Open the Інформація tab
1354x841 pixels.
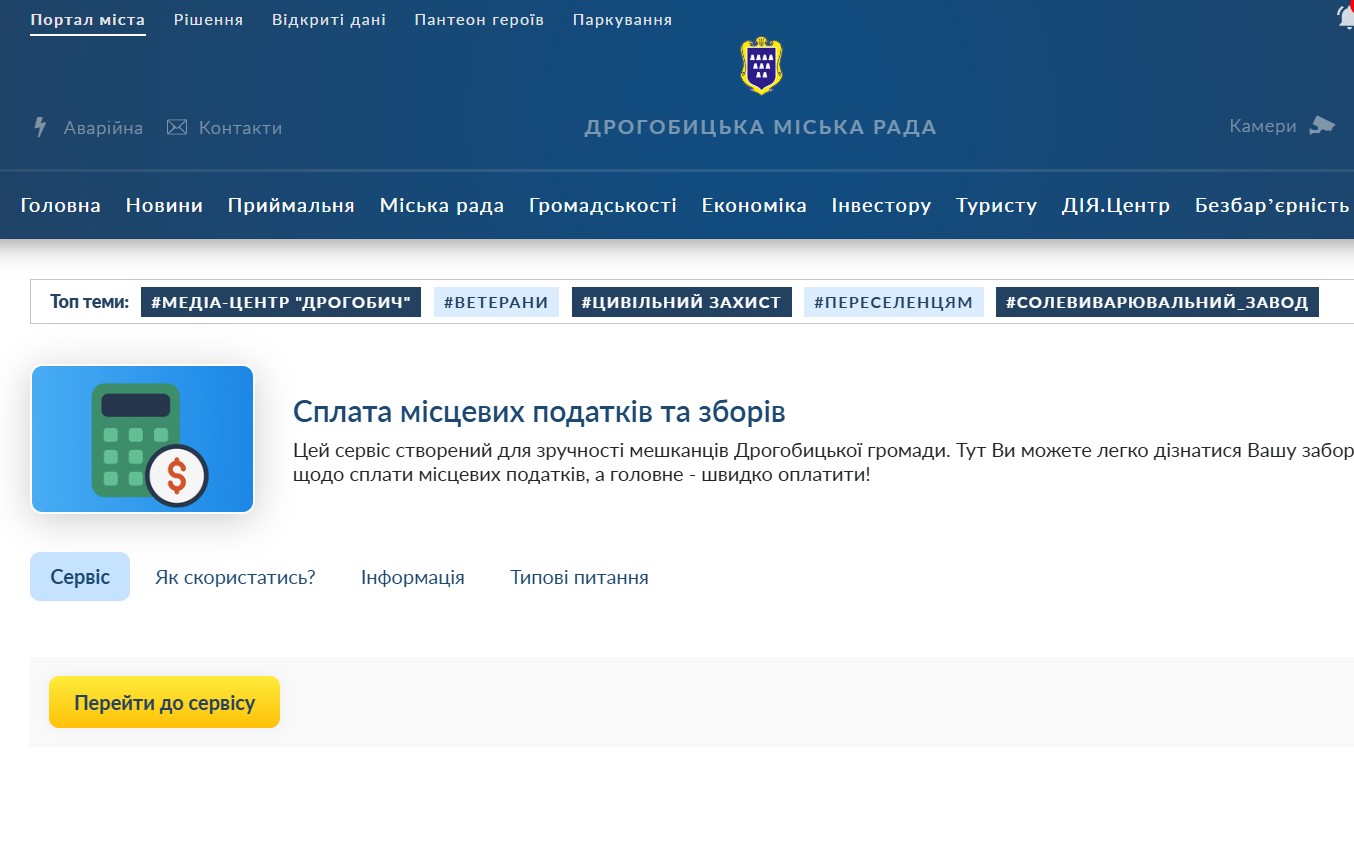412,577
